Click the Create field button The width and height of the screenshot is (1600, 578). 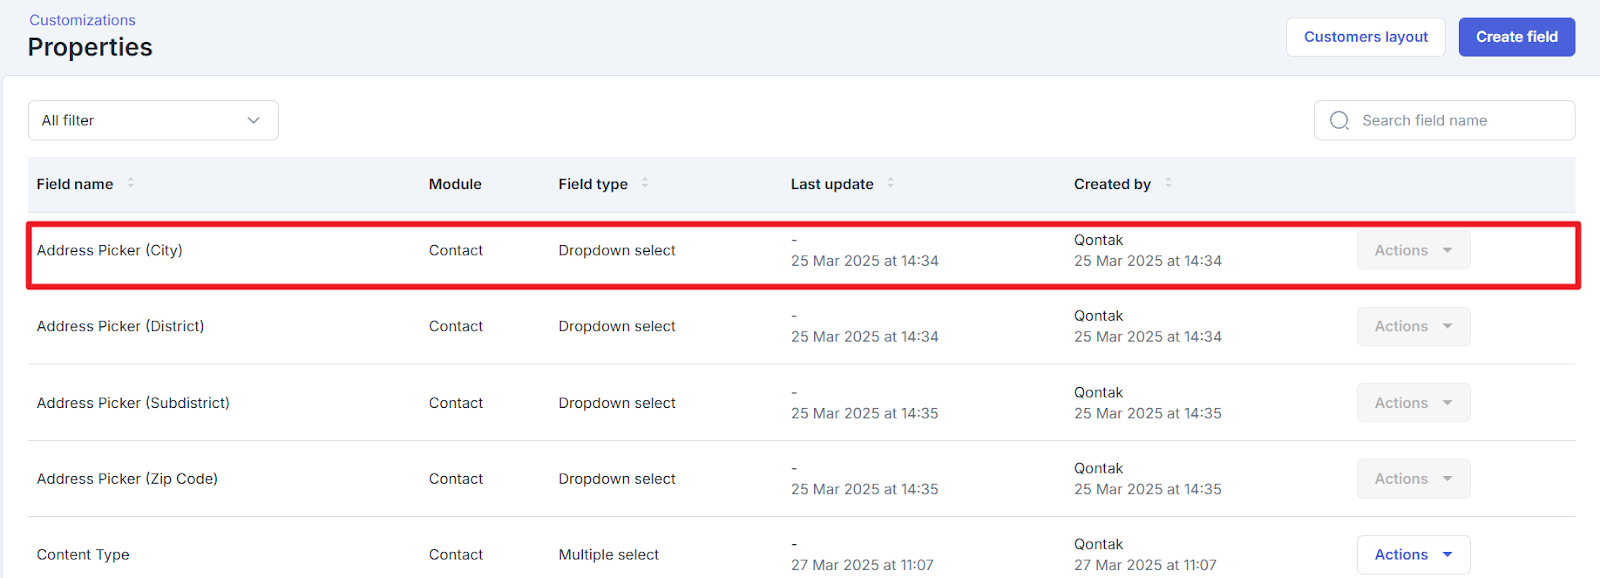coord(1516,37)
